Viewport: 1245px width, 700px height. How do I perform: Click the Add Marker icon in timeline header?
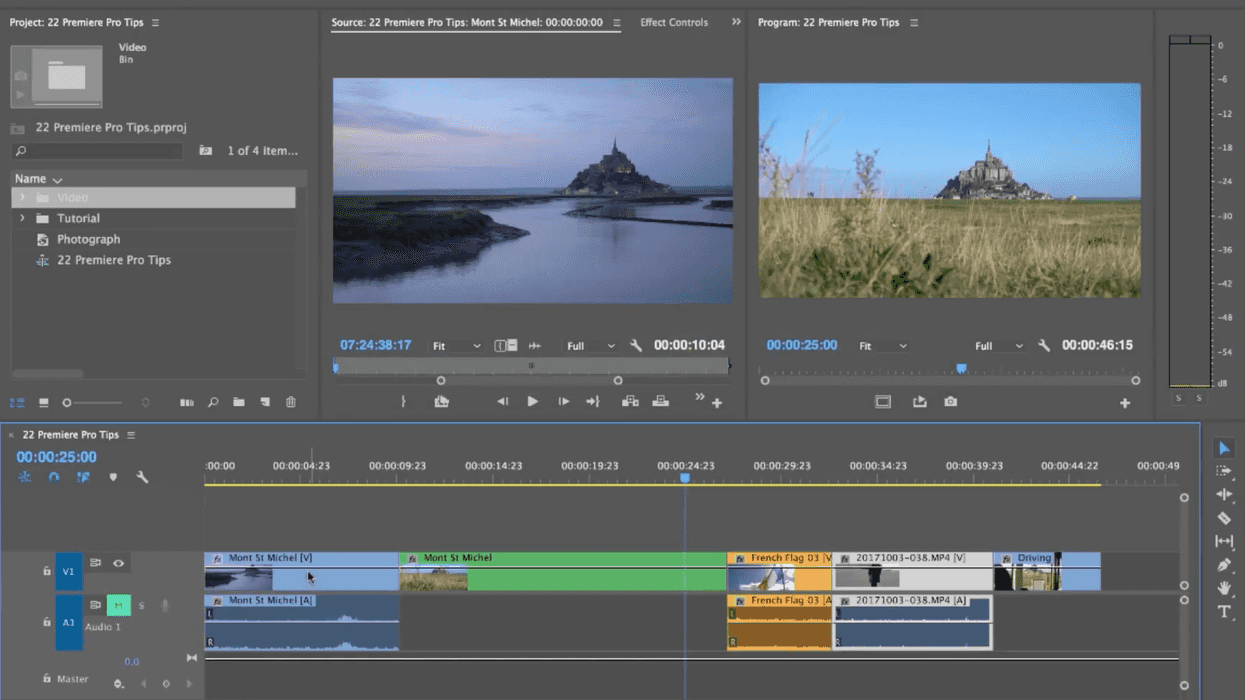click(113, 478)
